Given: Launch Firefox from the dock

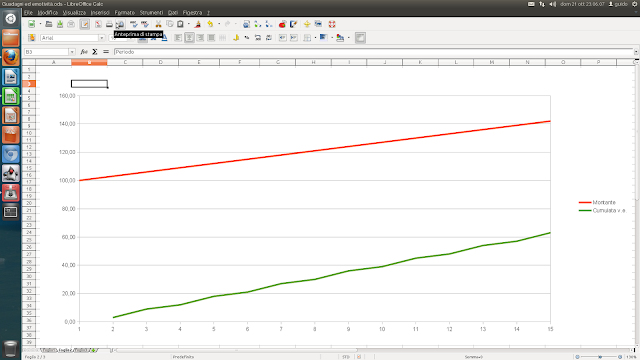Looking at the screenshot, I should [x=11, y=57].
